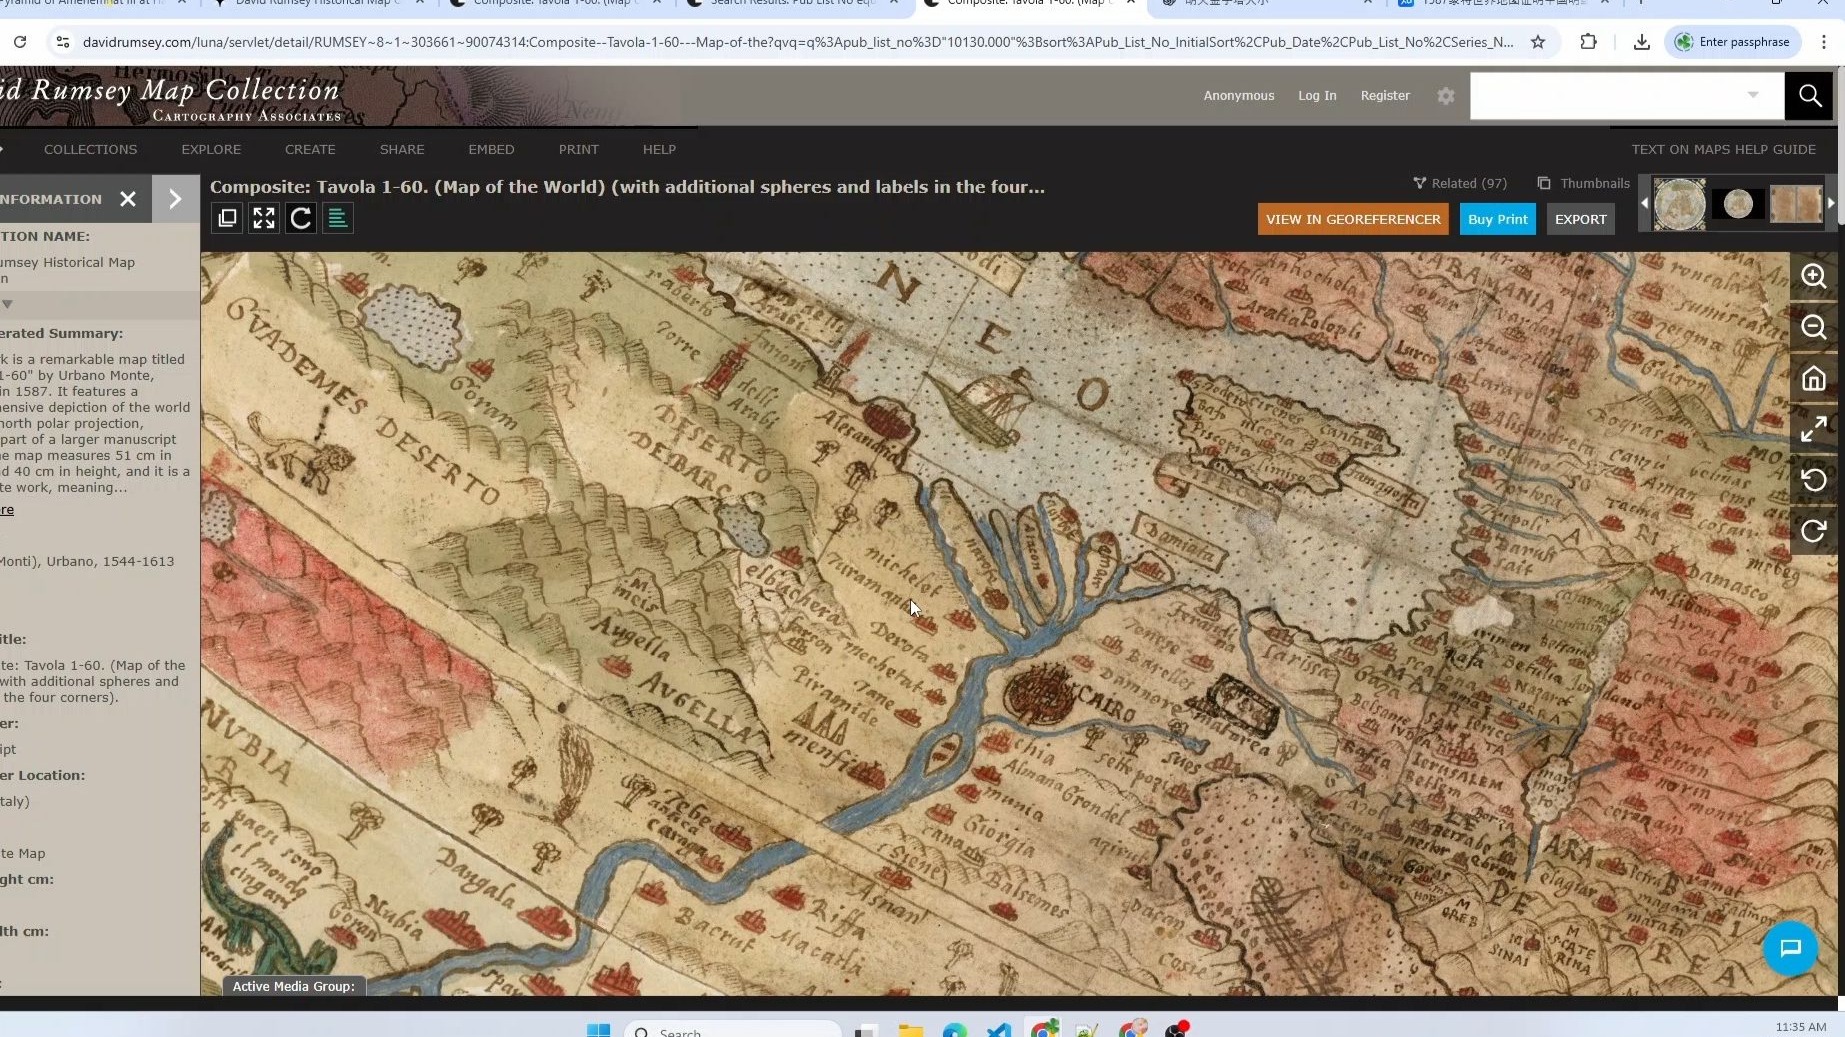Open the Help menu

[659, 149]
